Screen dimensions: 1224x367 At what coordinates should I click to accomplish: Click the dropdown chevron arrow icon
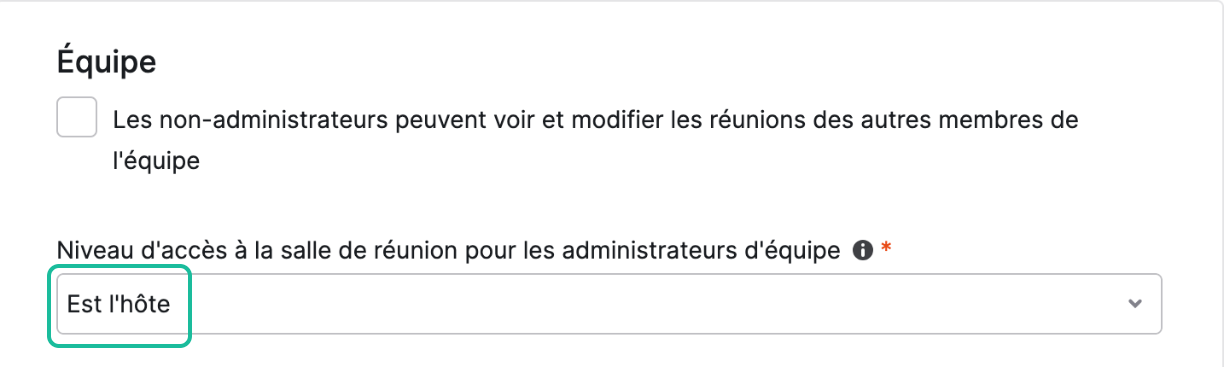point(1134,303)
